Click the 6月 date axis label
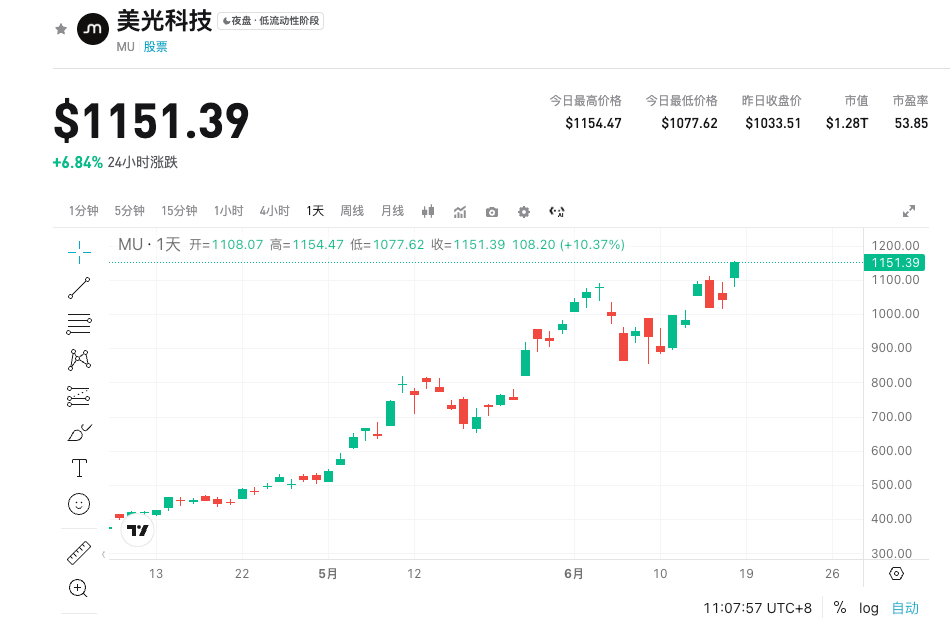 pos(574,574)
